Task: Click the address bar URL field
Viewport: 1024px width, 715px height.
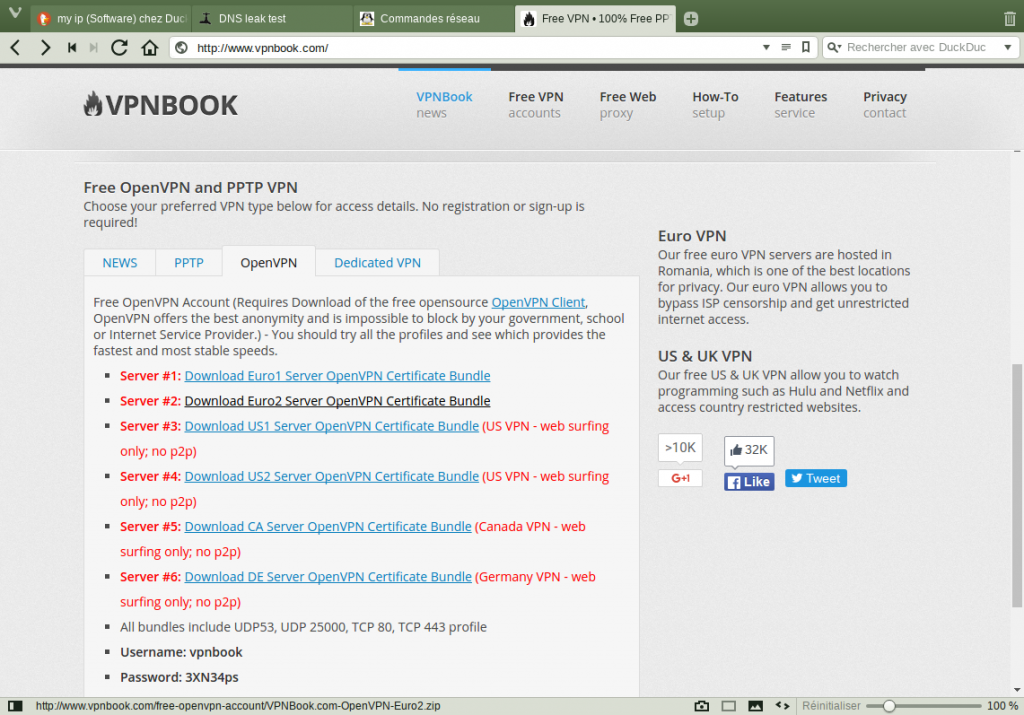Action: tap(477, 48)
